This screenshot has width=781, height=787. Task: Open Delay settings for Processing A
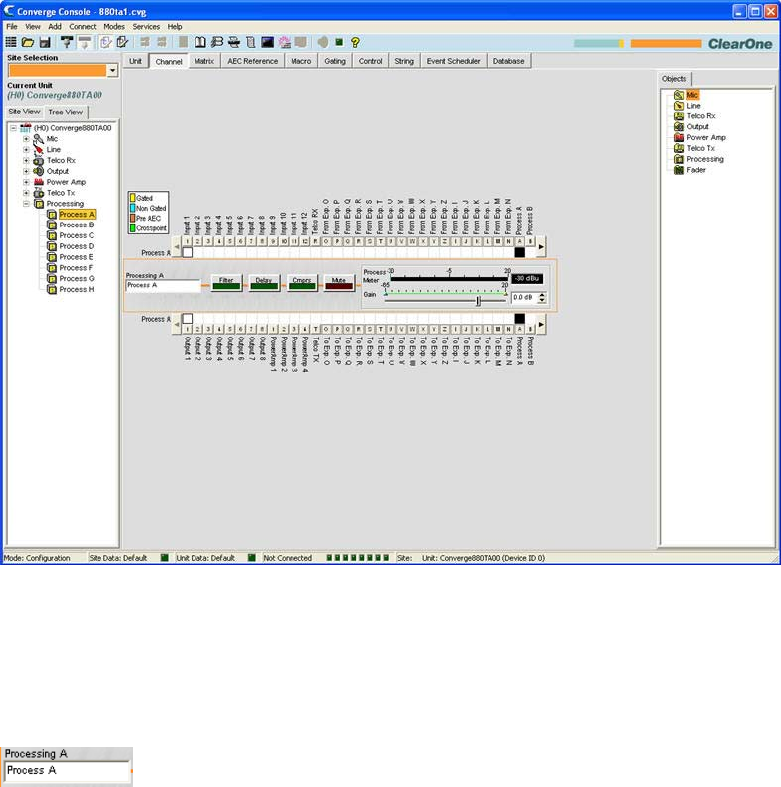264,283
